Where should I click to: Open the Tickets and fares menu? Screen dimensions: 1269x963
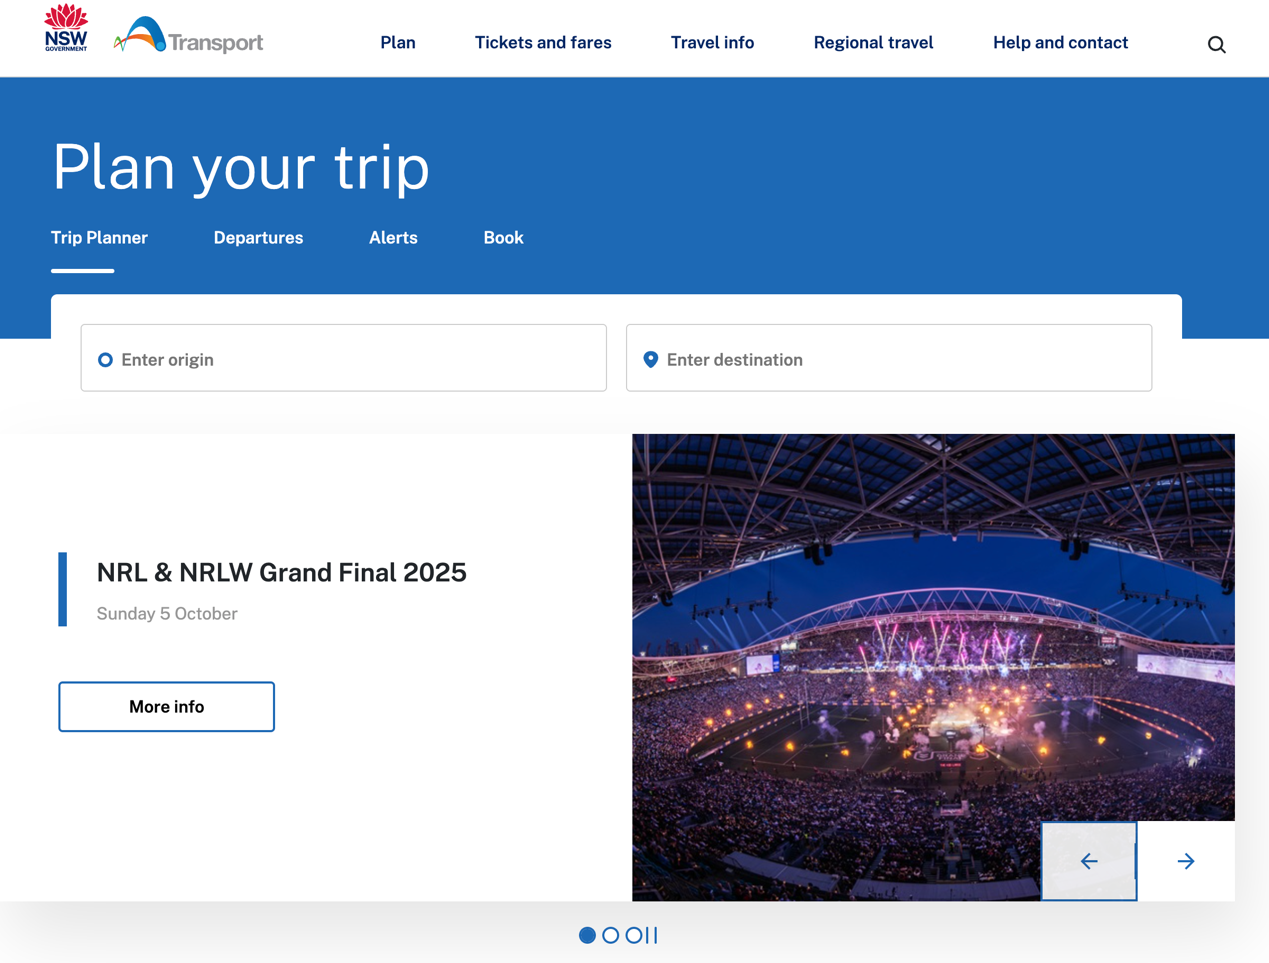click(x=543, y=43)
